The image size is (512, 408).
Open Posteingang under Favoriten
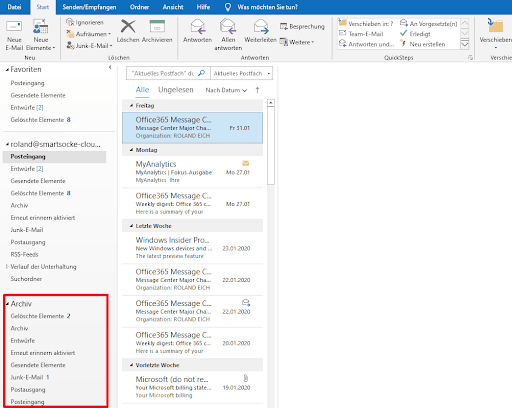click(27, 83)
